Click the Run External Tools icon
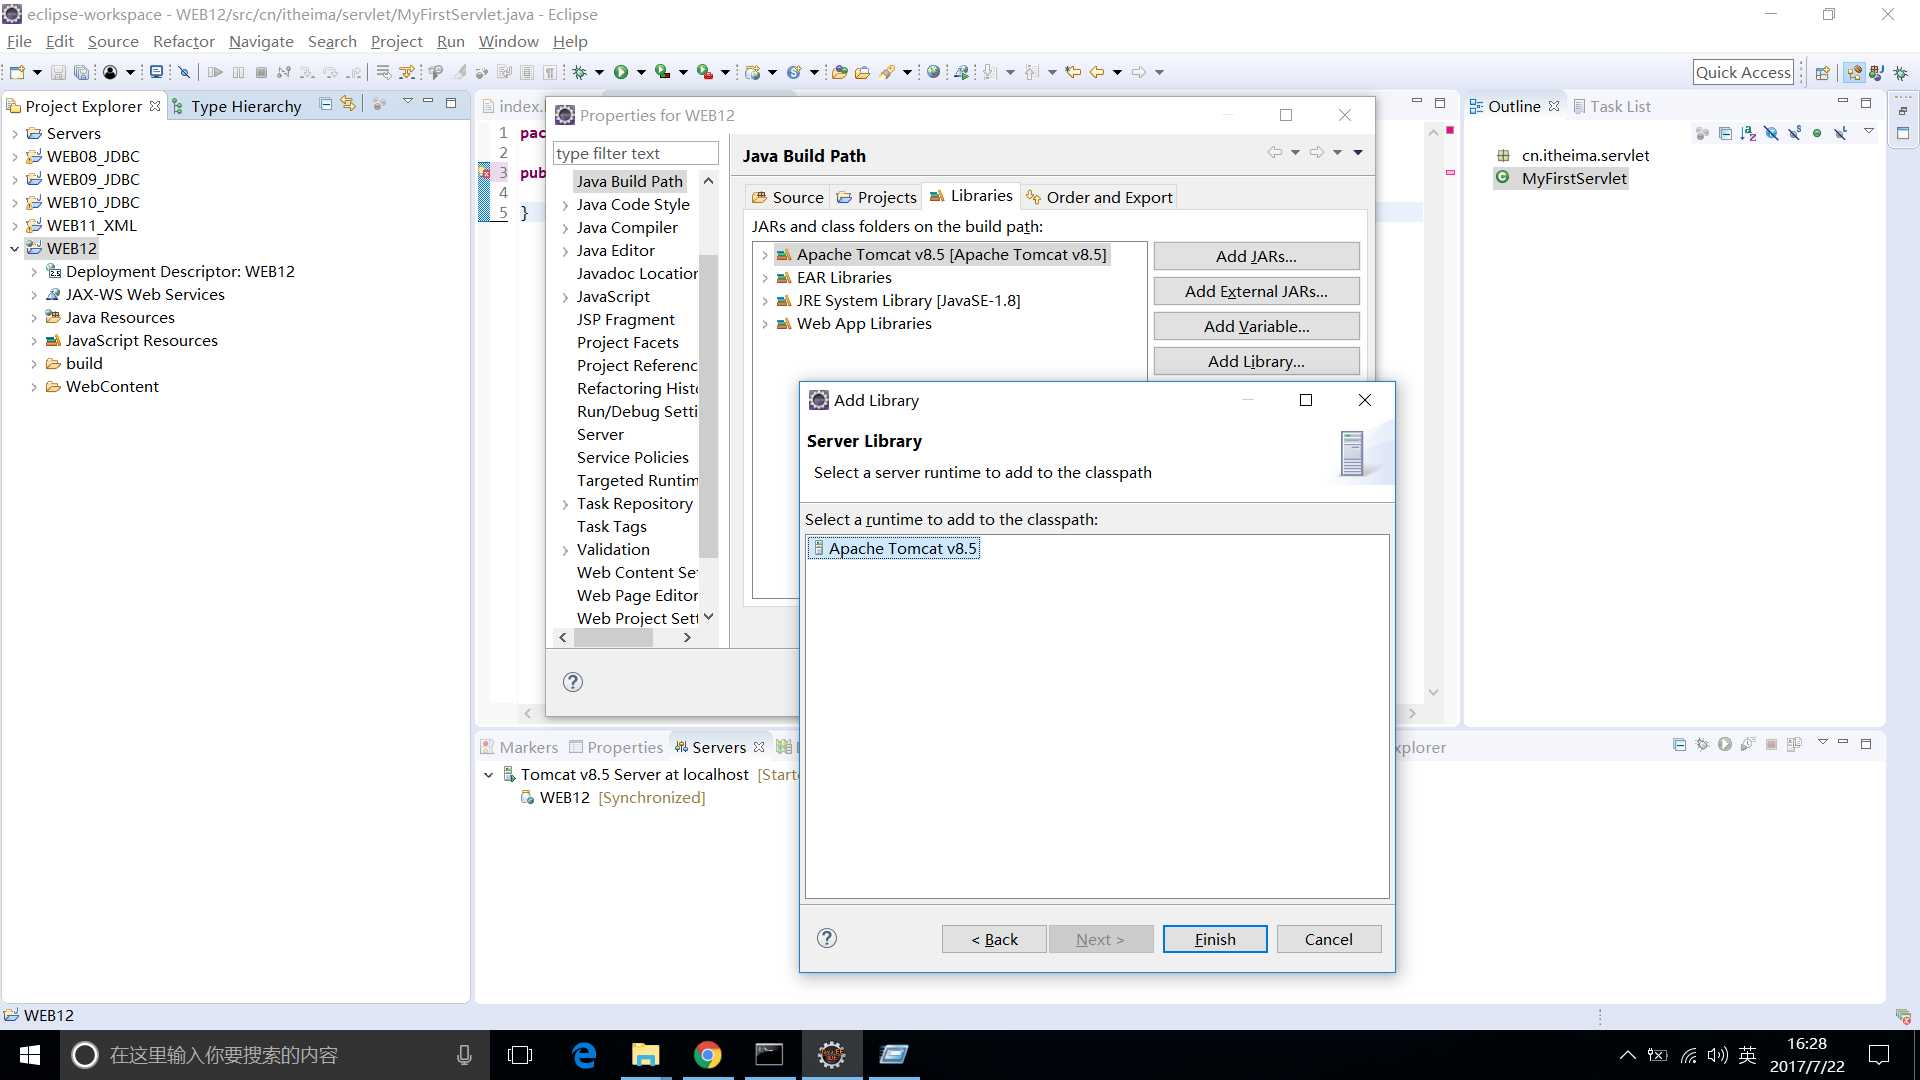1920x1080 pixels. 704,72
